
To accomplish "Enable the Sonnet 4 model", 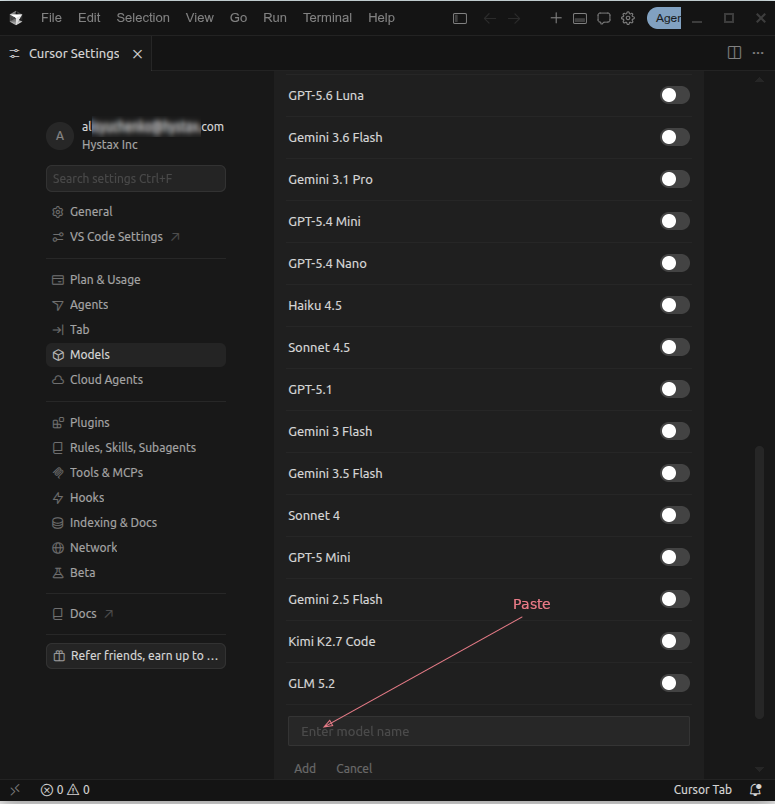I will (x=674, y=515).
